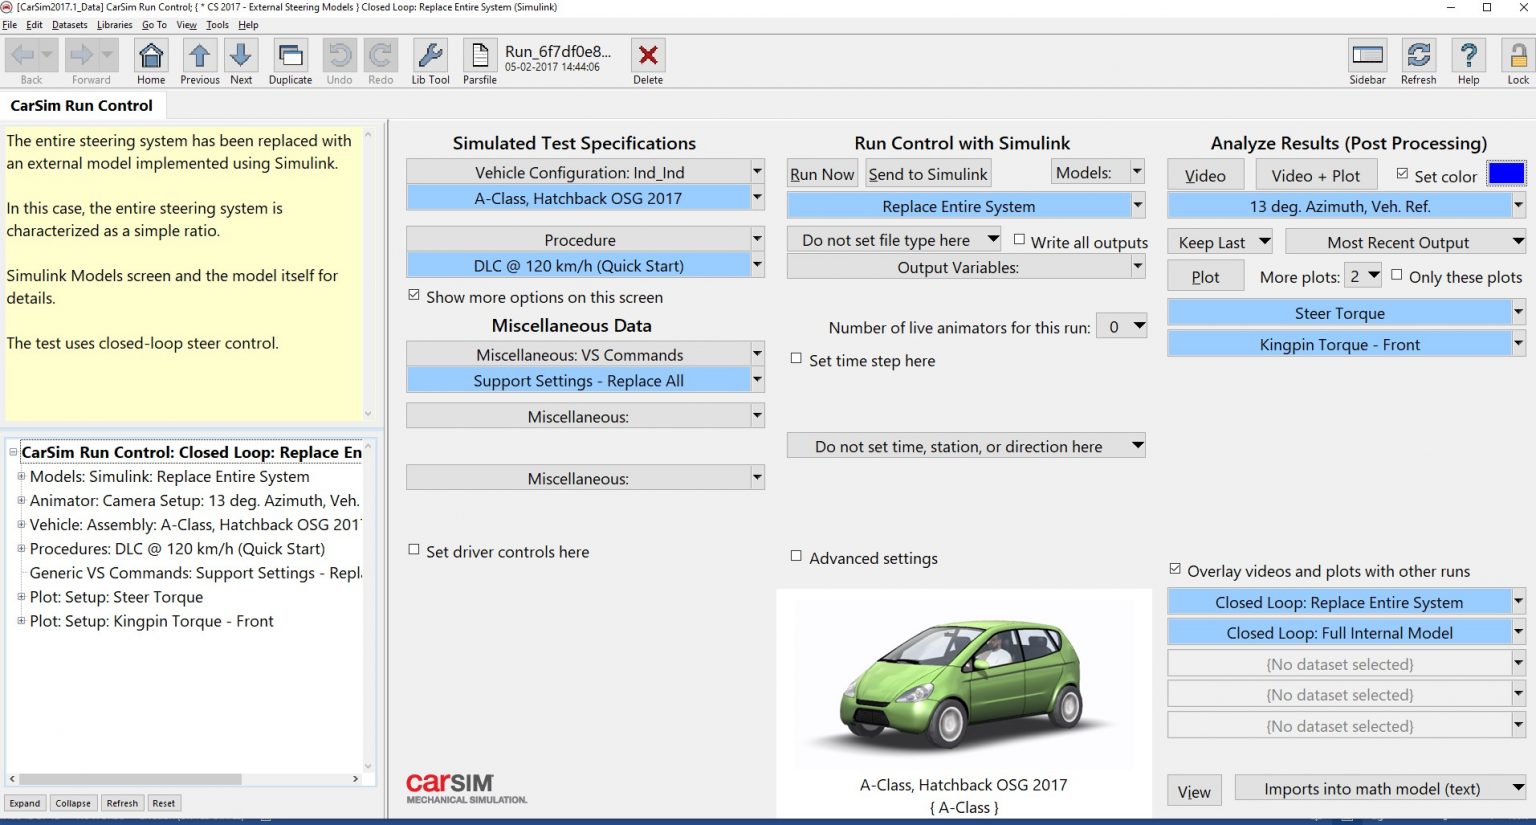Click the Lock icon in toolbar
This screenshot has height=825, width=1536.
[x=1518, y=57]
